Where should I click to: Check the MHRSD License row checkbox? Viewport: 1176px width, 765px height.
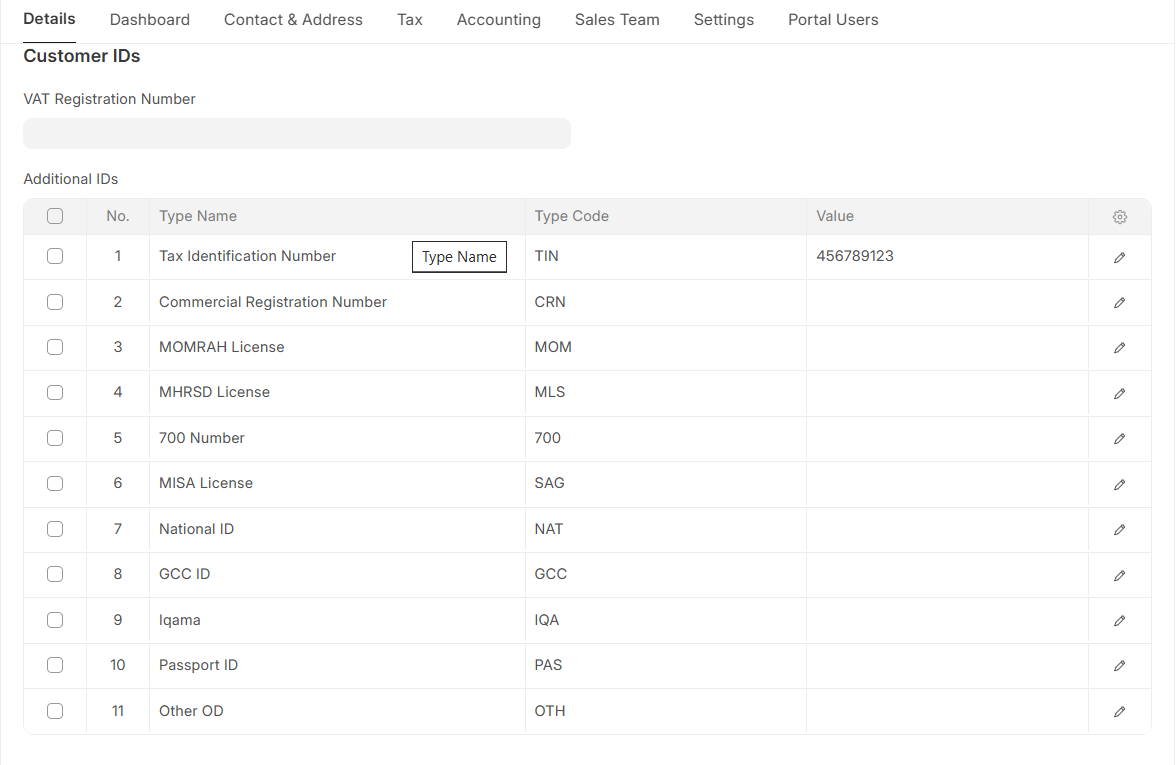pos(55,393)
